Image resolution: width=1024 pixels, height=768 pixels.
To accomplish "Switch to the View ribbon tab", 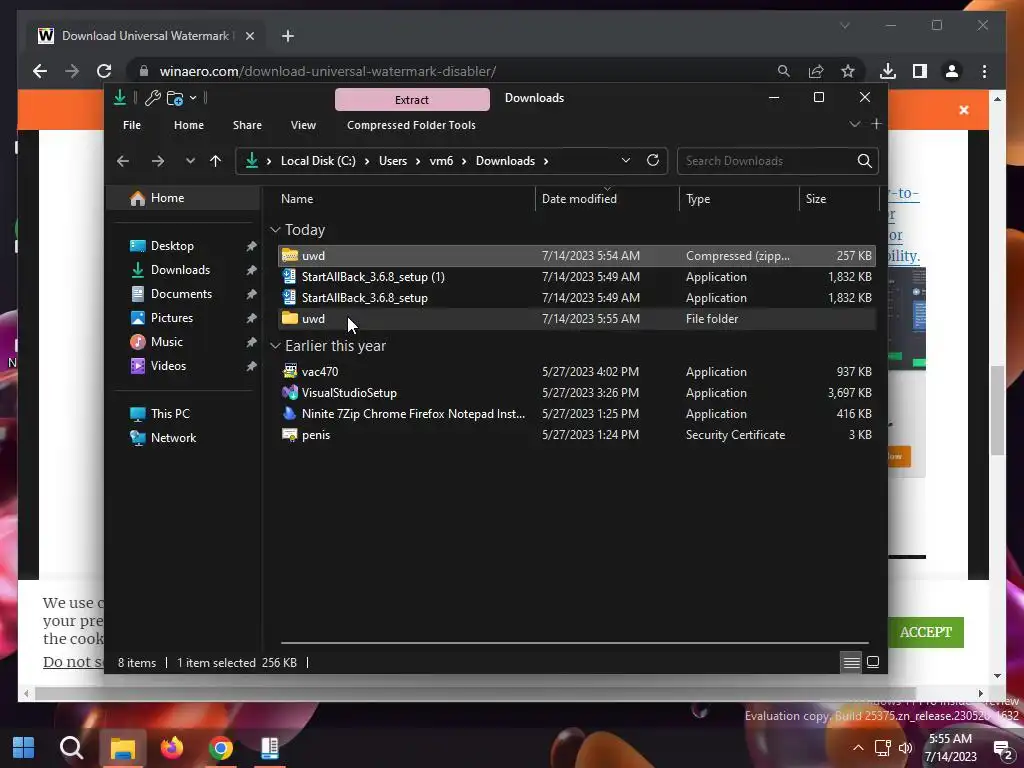I will coord(303,125).
